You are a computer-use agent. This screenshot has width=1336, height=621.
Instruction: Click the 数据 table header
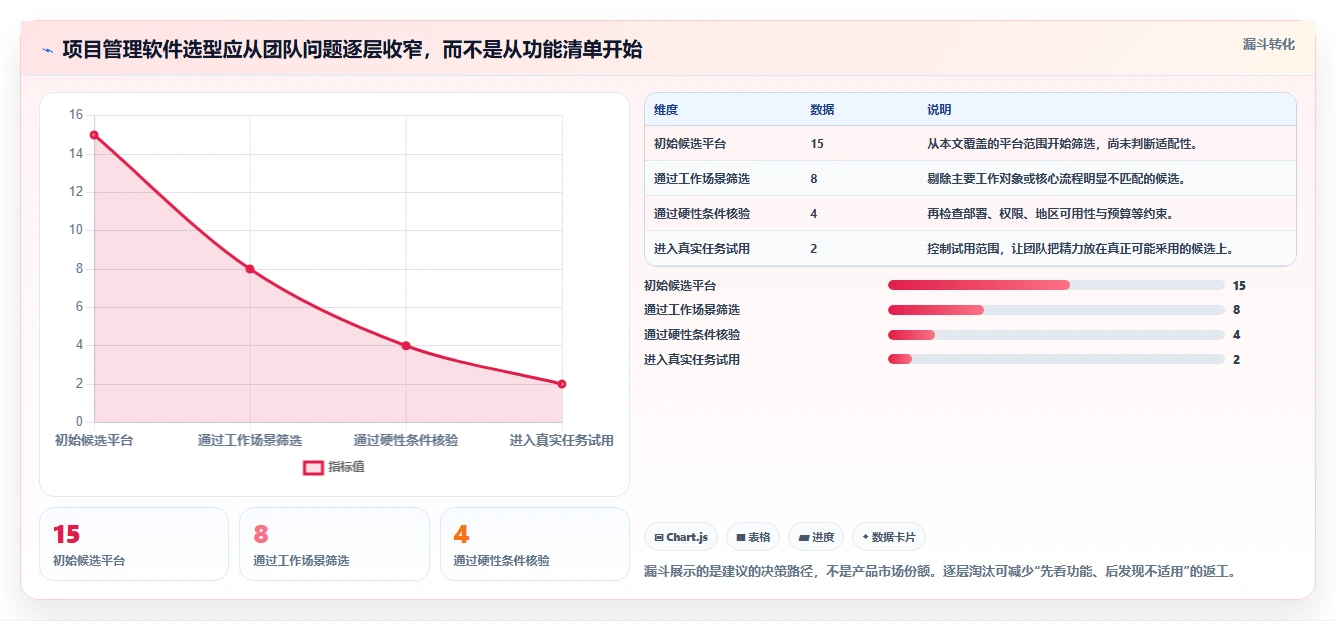click(822, 110)
